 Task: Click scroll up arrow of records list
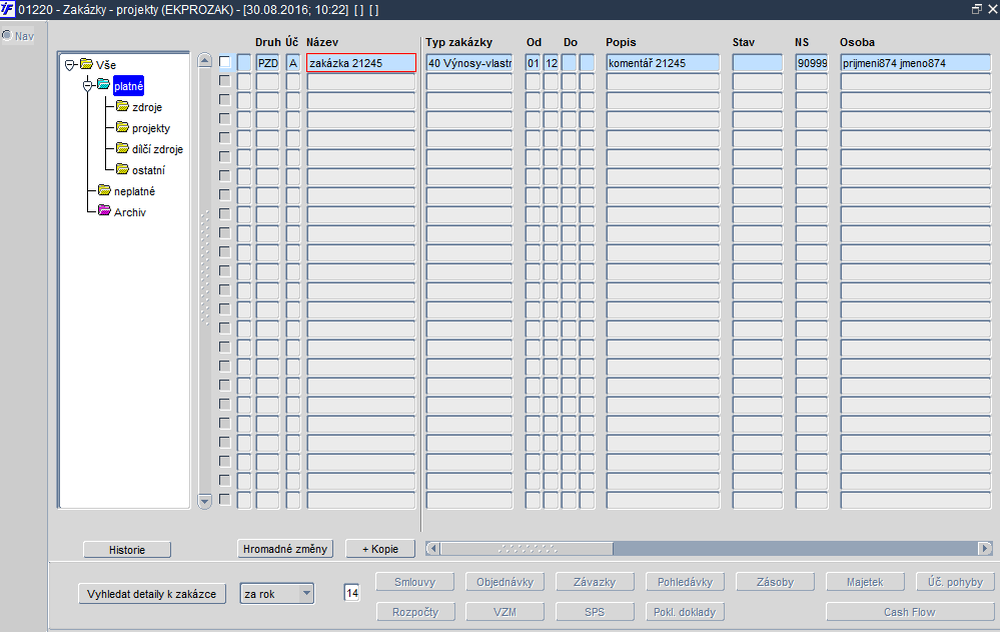point(205,61)
